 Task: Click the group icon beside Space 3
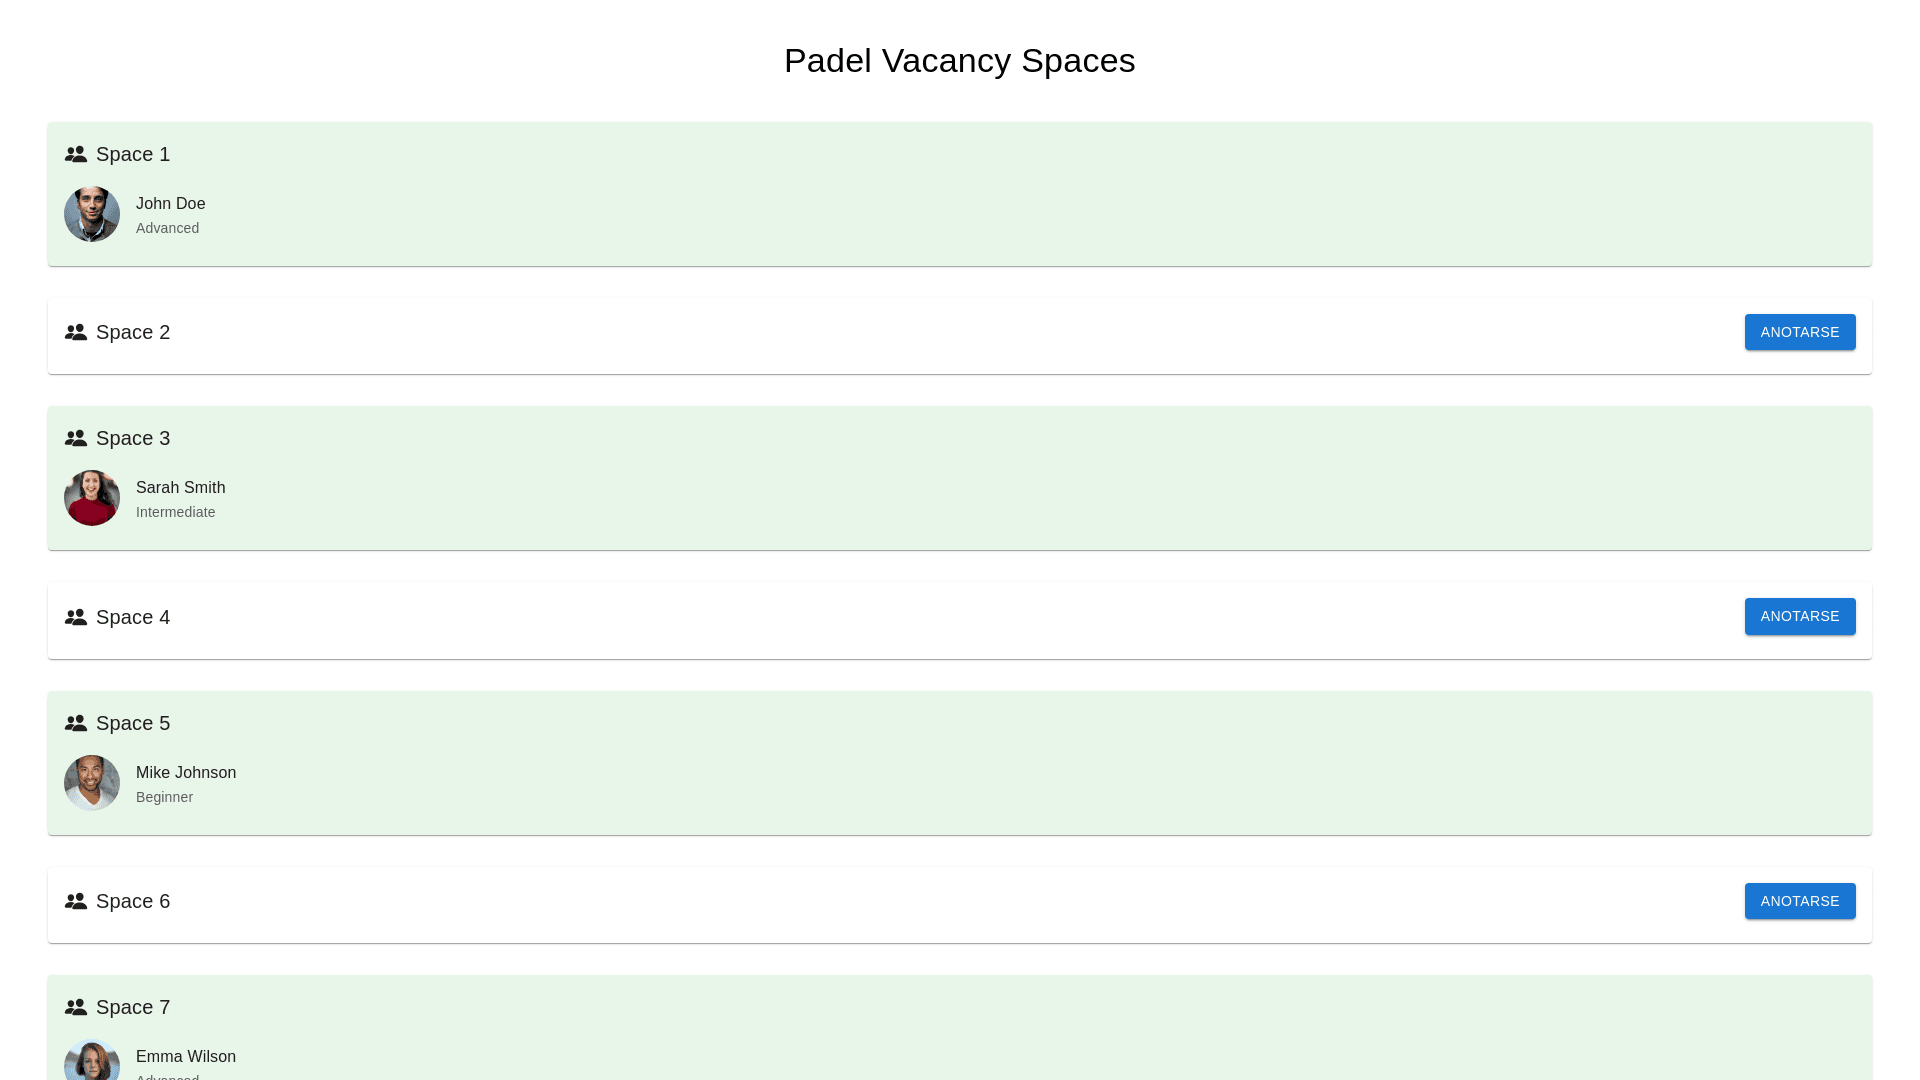click(76, 438)
